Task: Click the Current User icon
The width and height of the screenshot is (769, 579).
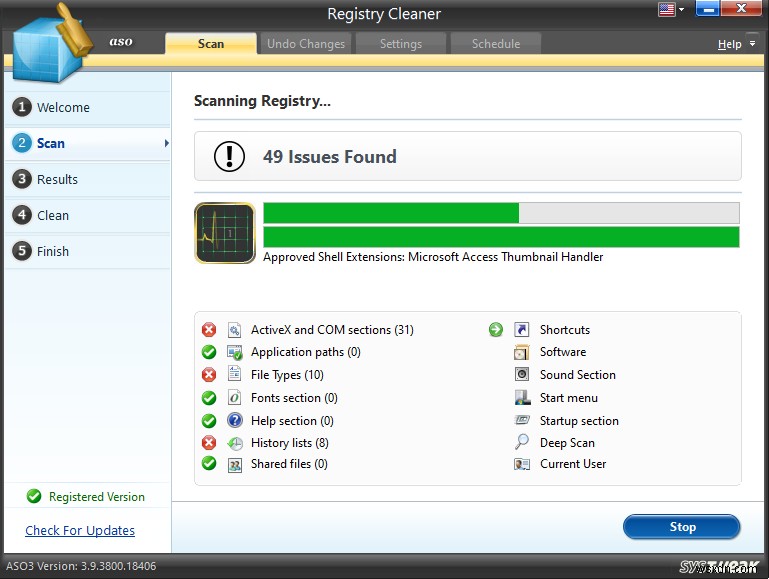Action: 522,464
